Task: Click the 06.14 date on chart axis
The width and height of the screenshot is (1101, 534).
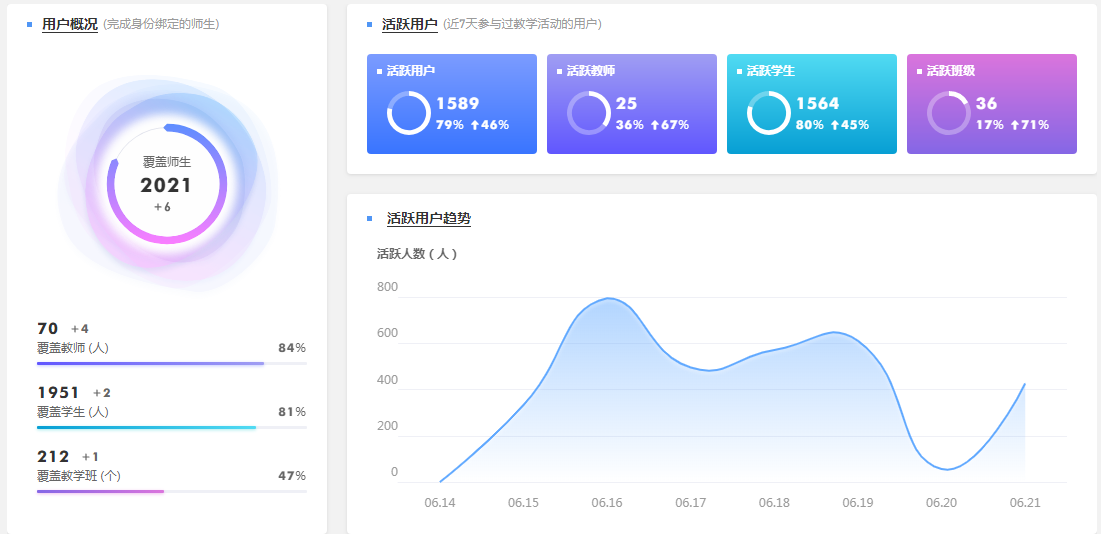Action: [x=440, y=503]
